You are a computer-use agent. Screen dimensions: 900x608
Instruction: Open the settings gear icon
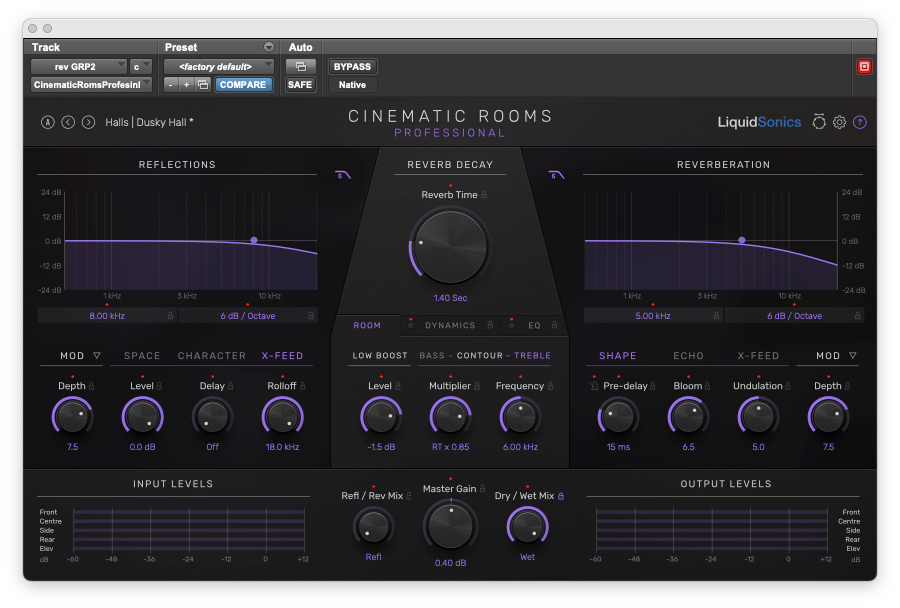(839, 122)
